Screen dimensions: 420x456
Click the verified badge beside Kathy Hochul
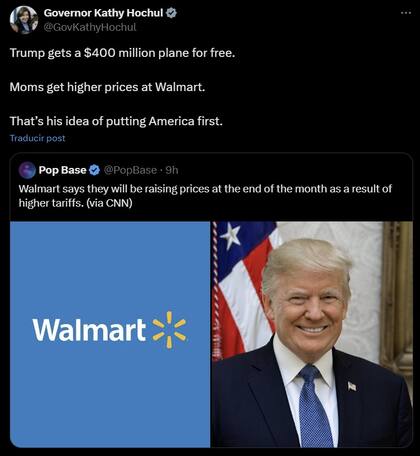pyautogui.click(x=171, y=13)
